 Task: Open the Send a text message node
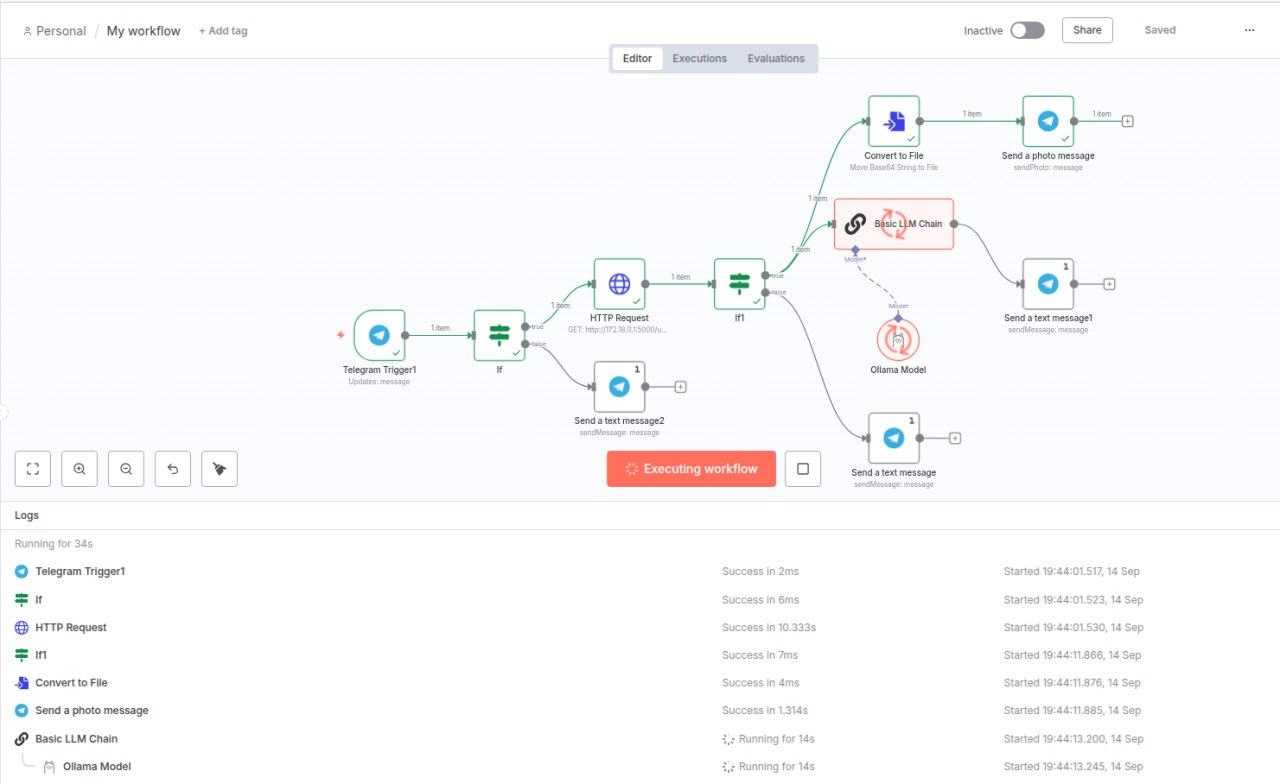(x=894, y=438)
